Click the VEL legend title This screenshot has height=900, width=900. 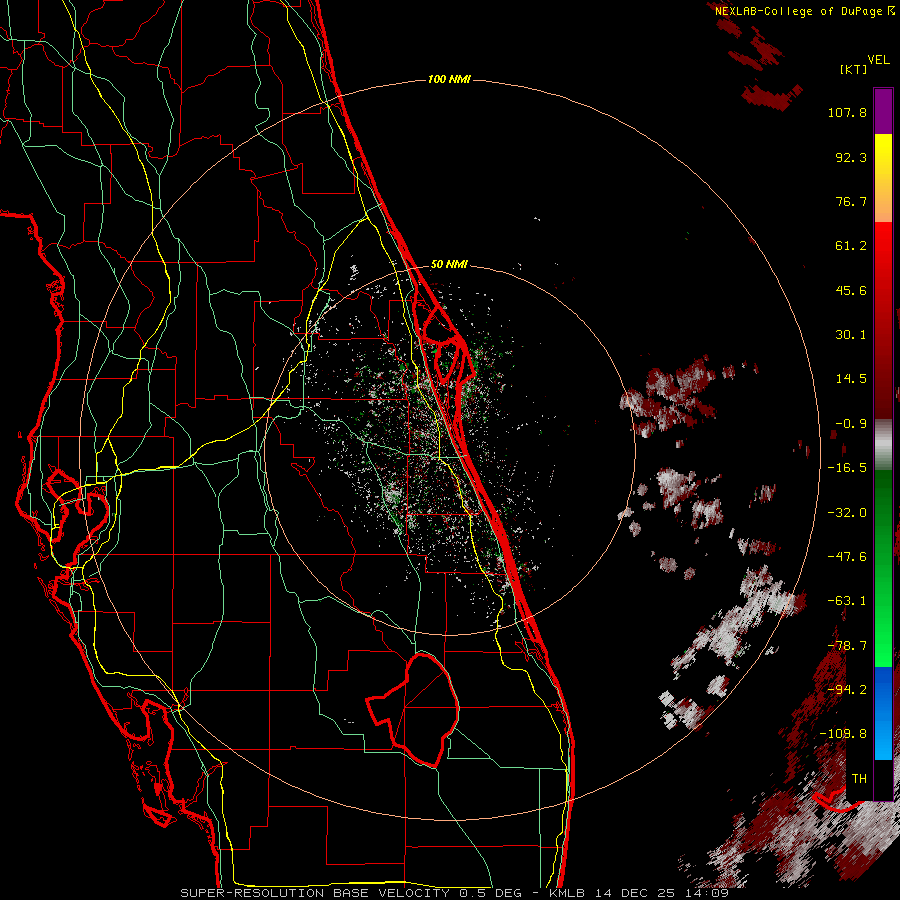pos(878,60)
